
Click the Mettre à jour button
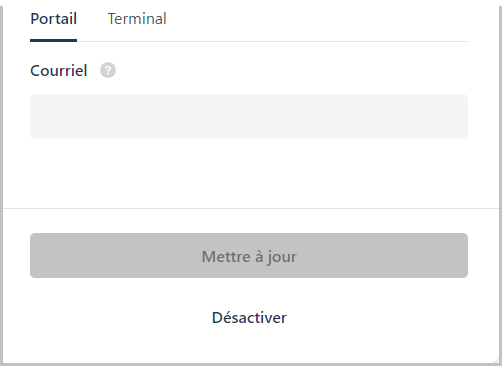pyautogui.click(x=249, y=256)
